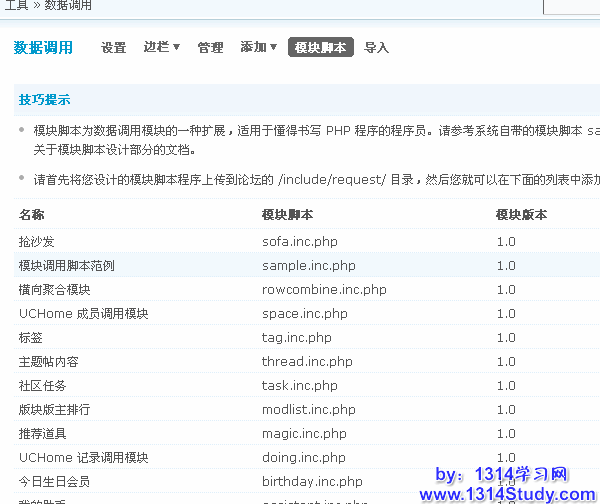
Task: Select the 推荐道具 module row
Action: [42, 434]
